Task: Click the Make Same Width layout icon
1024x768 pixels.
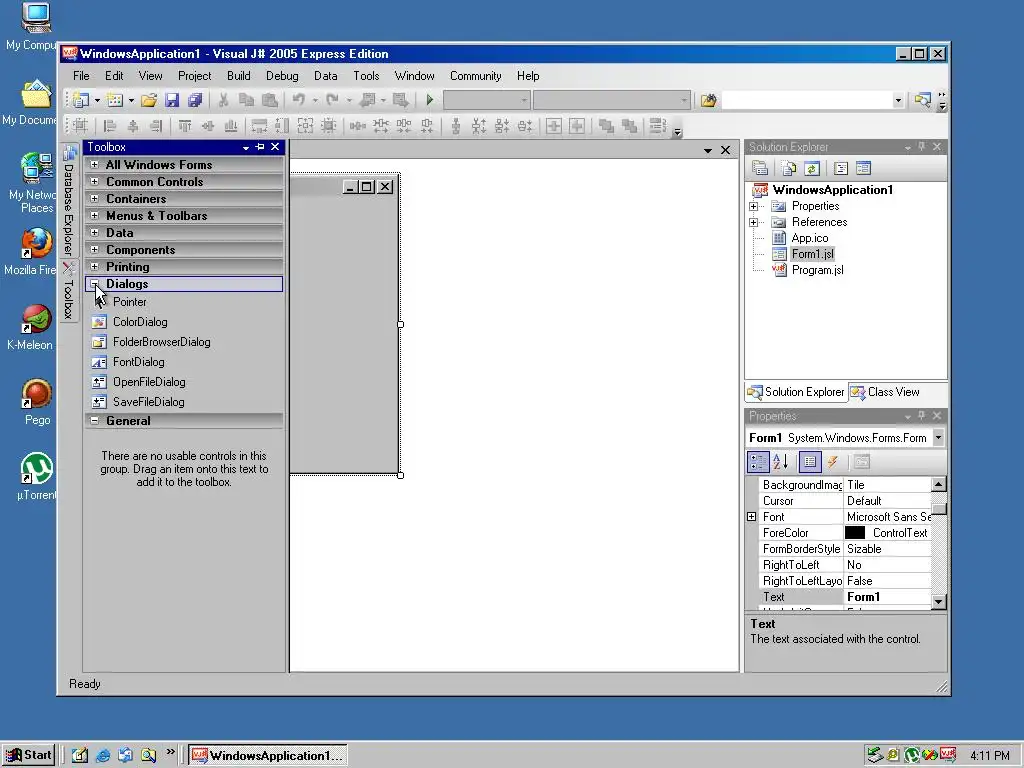Action: [x=259, y=126]
